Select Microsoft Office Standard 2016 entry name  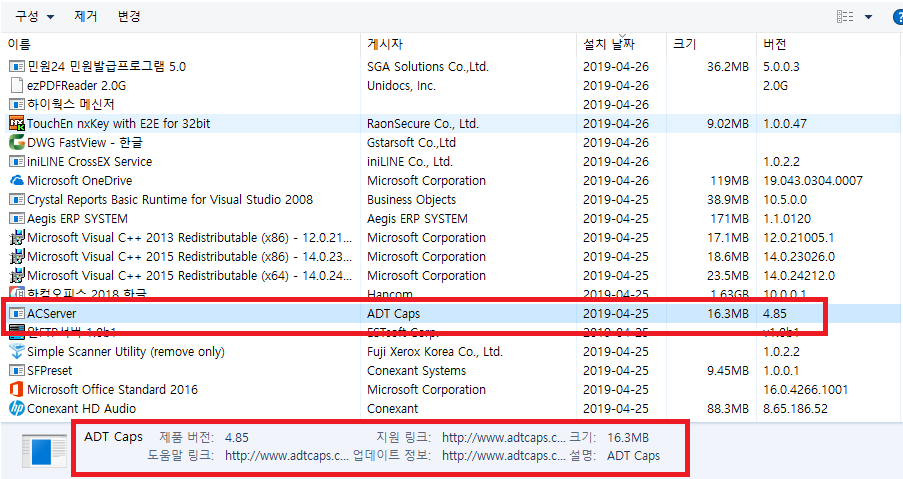click(112, 390)
